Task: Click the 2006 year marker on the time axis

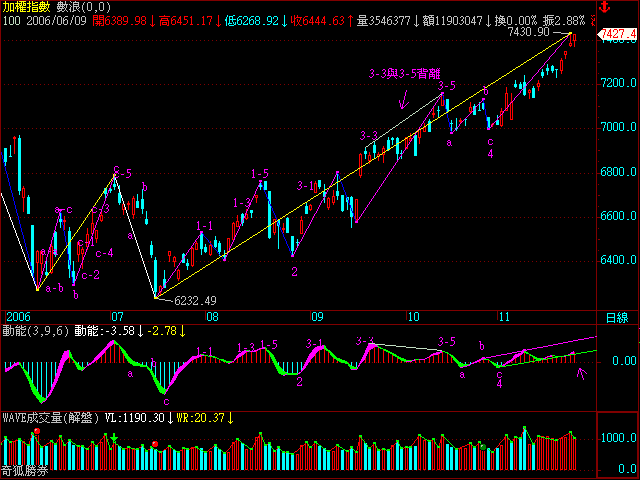Action: click(x=18, y=317)
